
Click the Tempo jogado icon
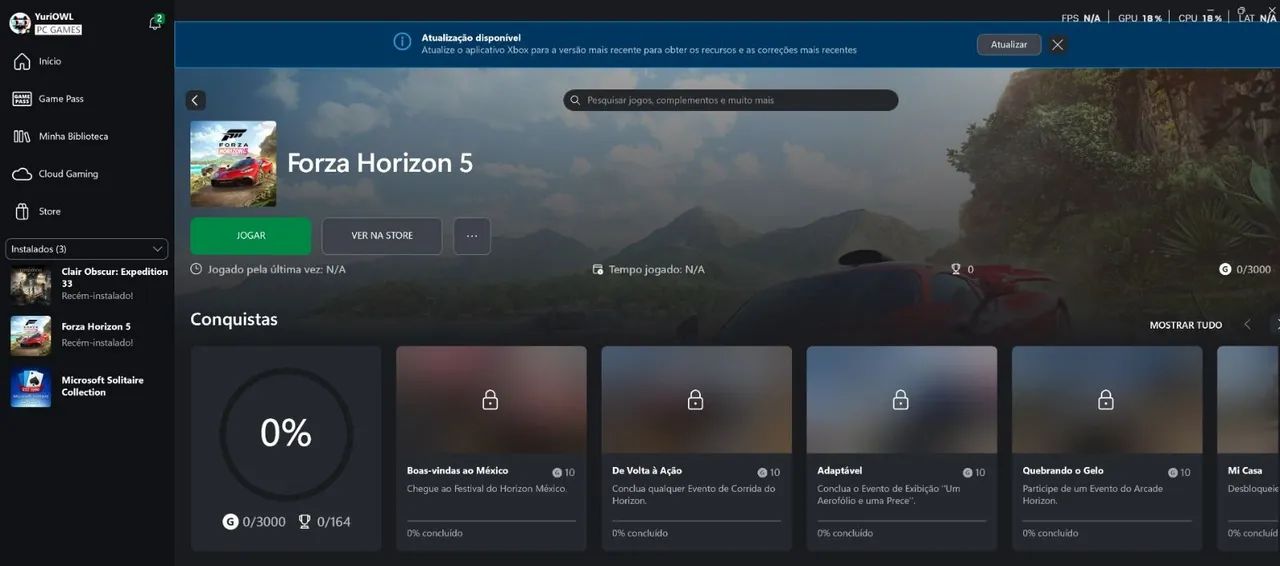(x=598, y=269)
